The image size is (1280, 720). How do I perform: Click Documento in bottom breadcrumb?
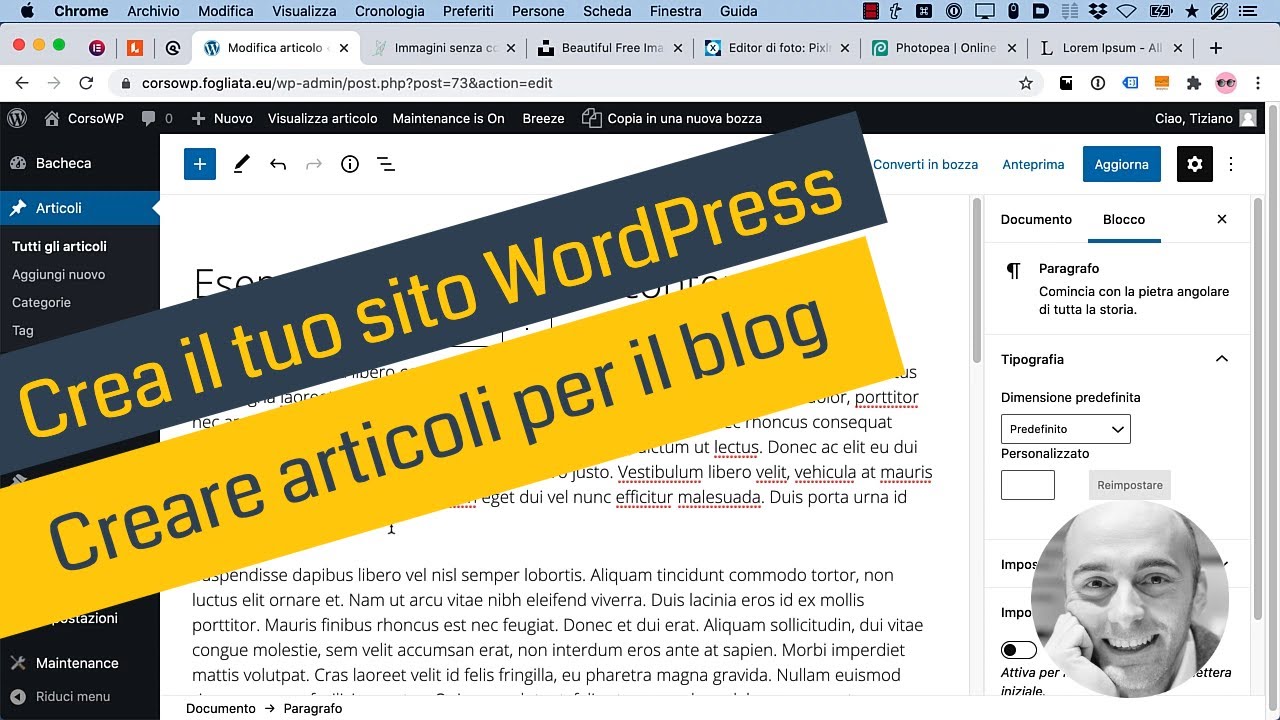point(221,708)
